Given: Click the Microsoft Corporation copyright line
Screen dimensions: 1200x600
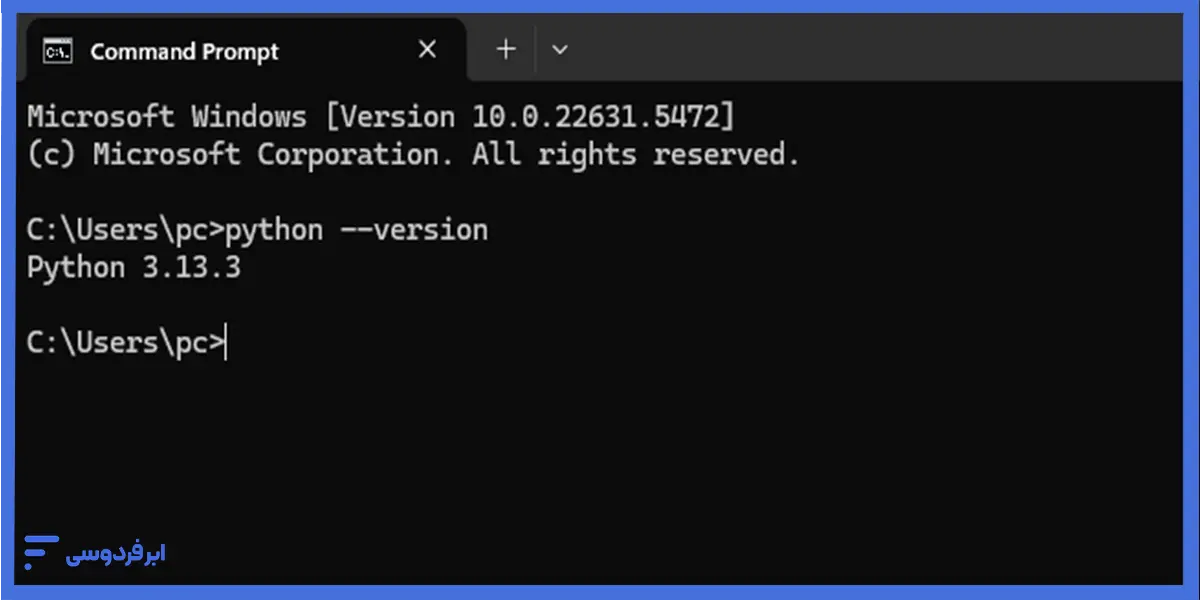Looking at the screenshot, I should click(413, 155).
